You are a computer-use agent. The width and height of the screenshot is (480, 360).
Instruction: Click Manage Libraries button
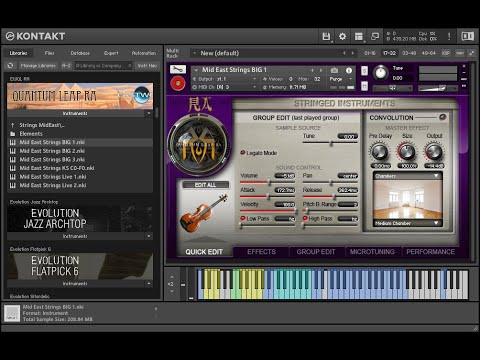click(38, 66)
